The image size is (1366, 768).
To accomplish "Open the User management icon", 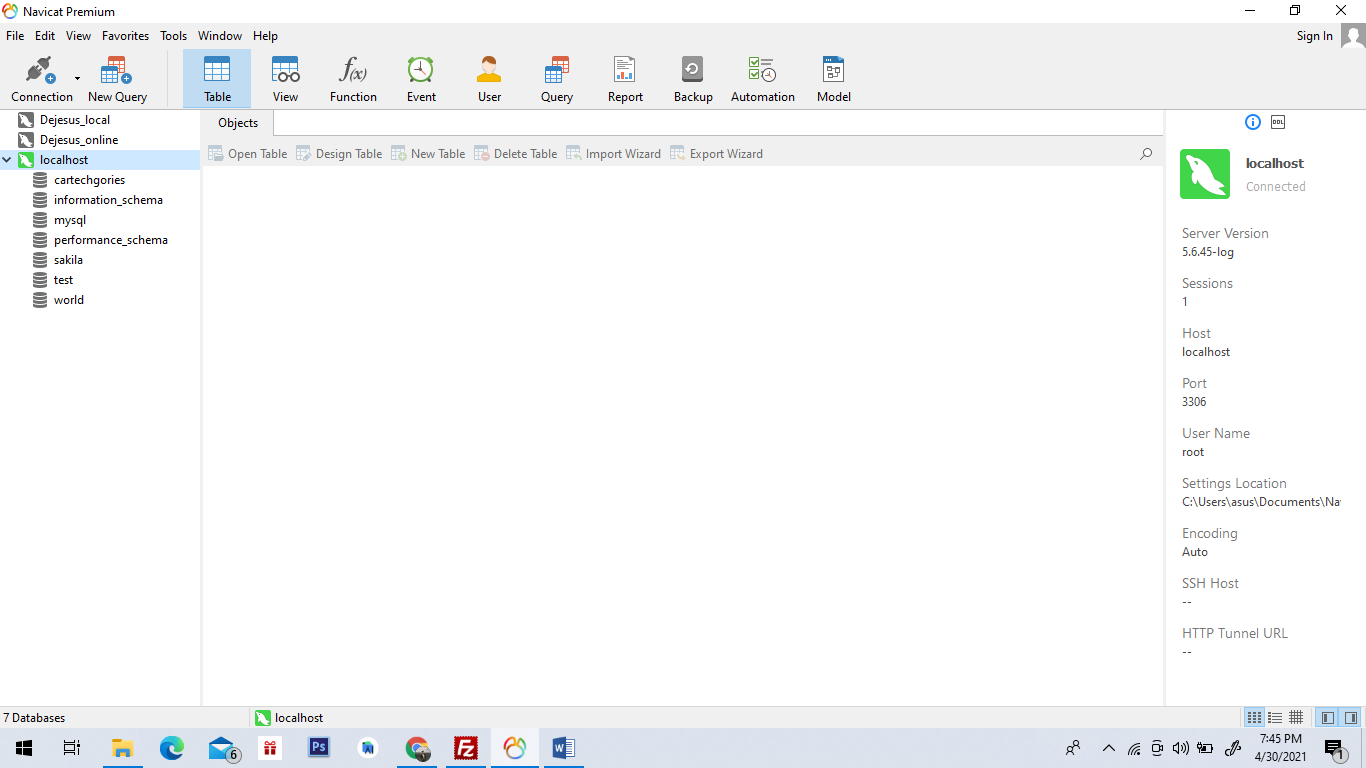I will (x=489, y=79).
